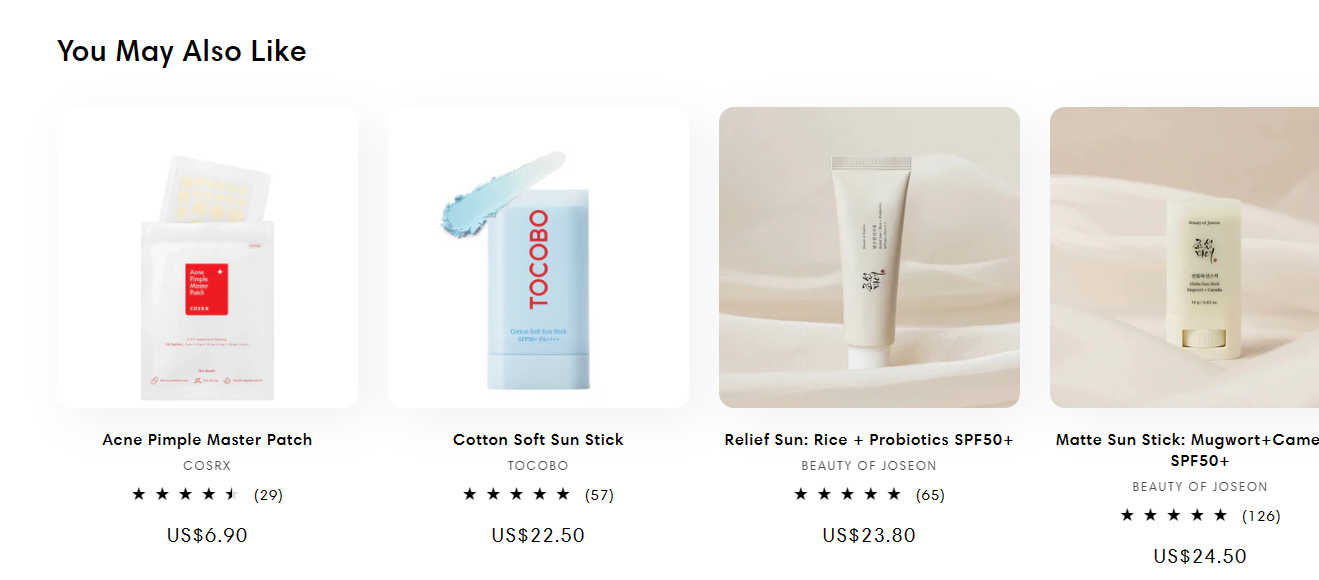View the (65) reviews count
Screen dimensions: 1319x580
(x=930, y=495)
